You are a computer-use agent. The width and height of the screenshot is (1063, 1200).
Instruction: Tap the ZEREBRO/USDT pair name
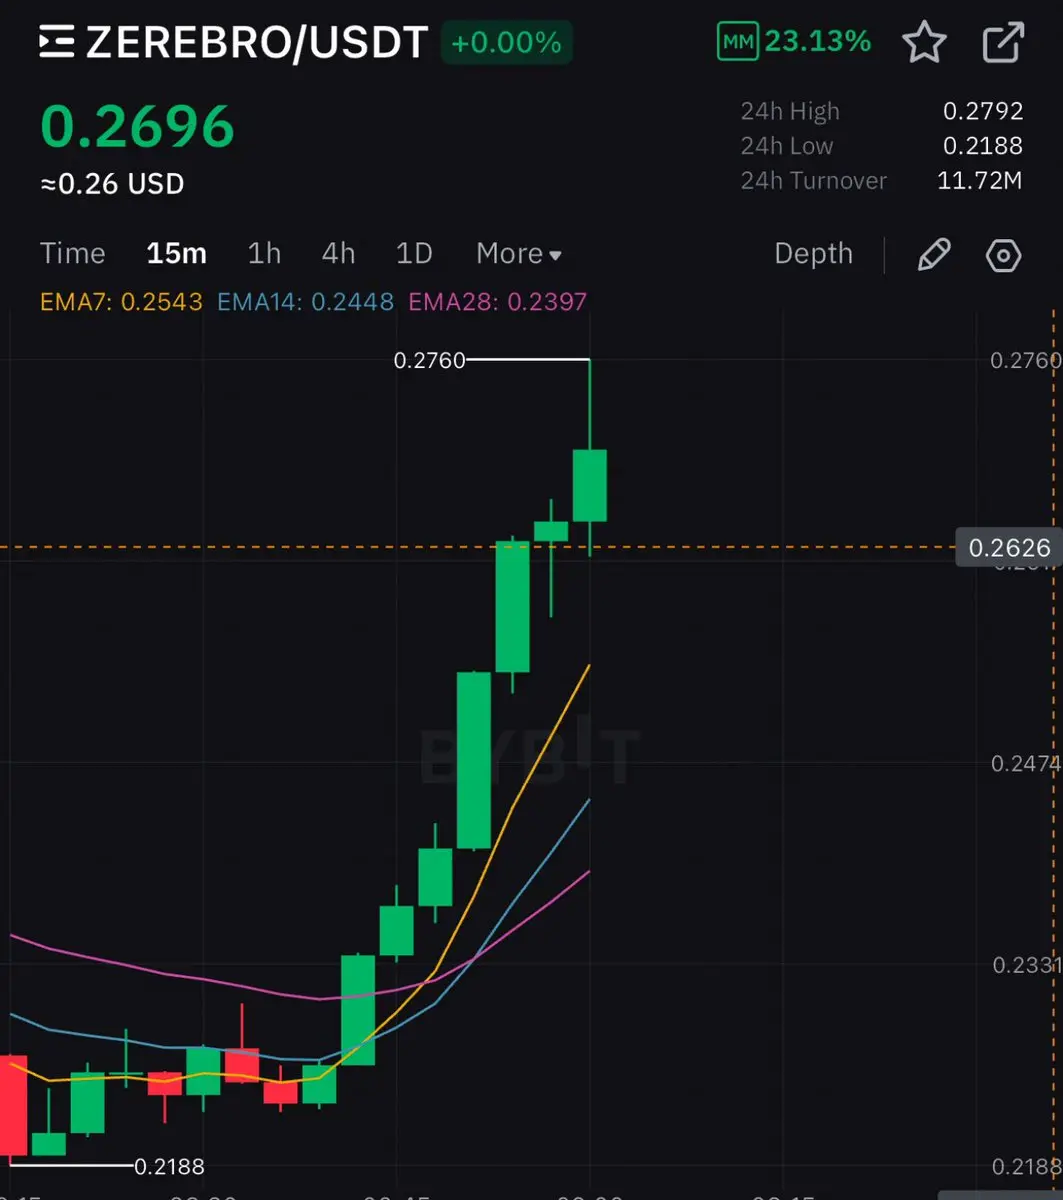[258, 43]
